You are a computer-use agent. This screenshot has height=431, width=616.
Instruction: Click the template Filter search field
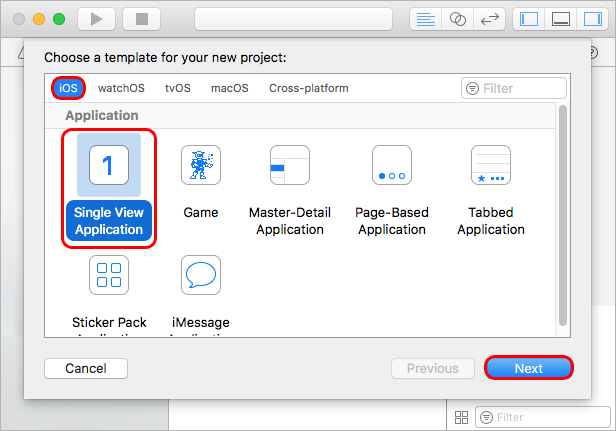coord(518,88)
